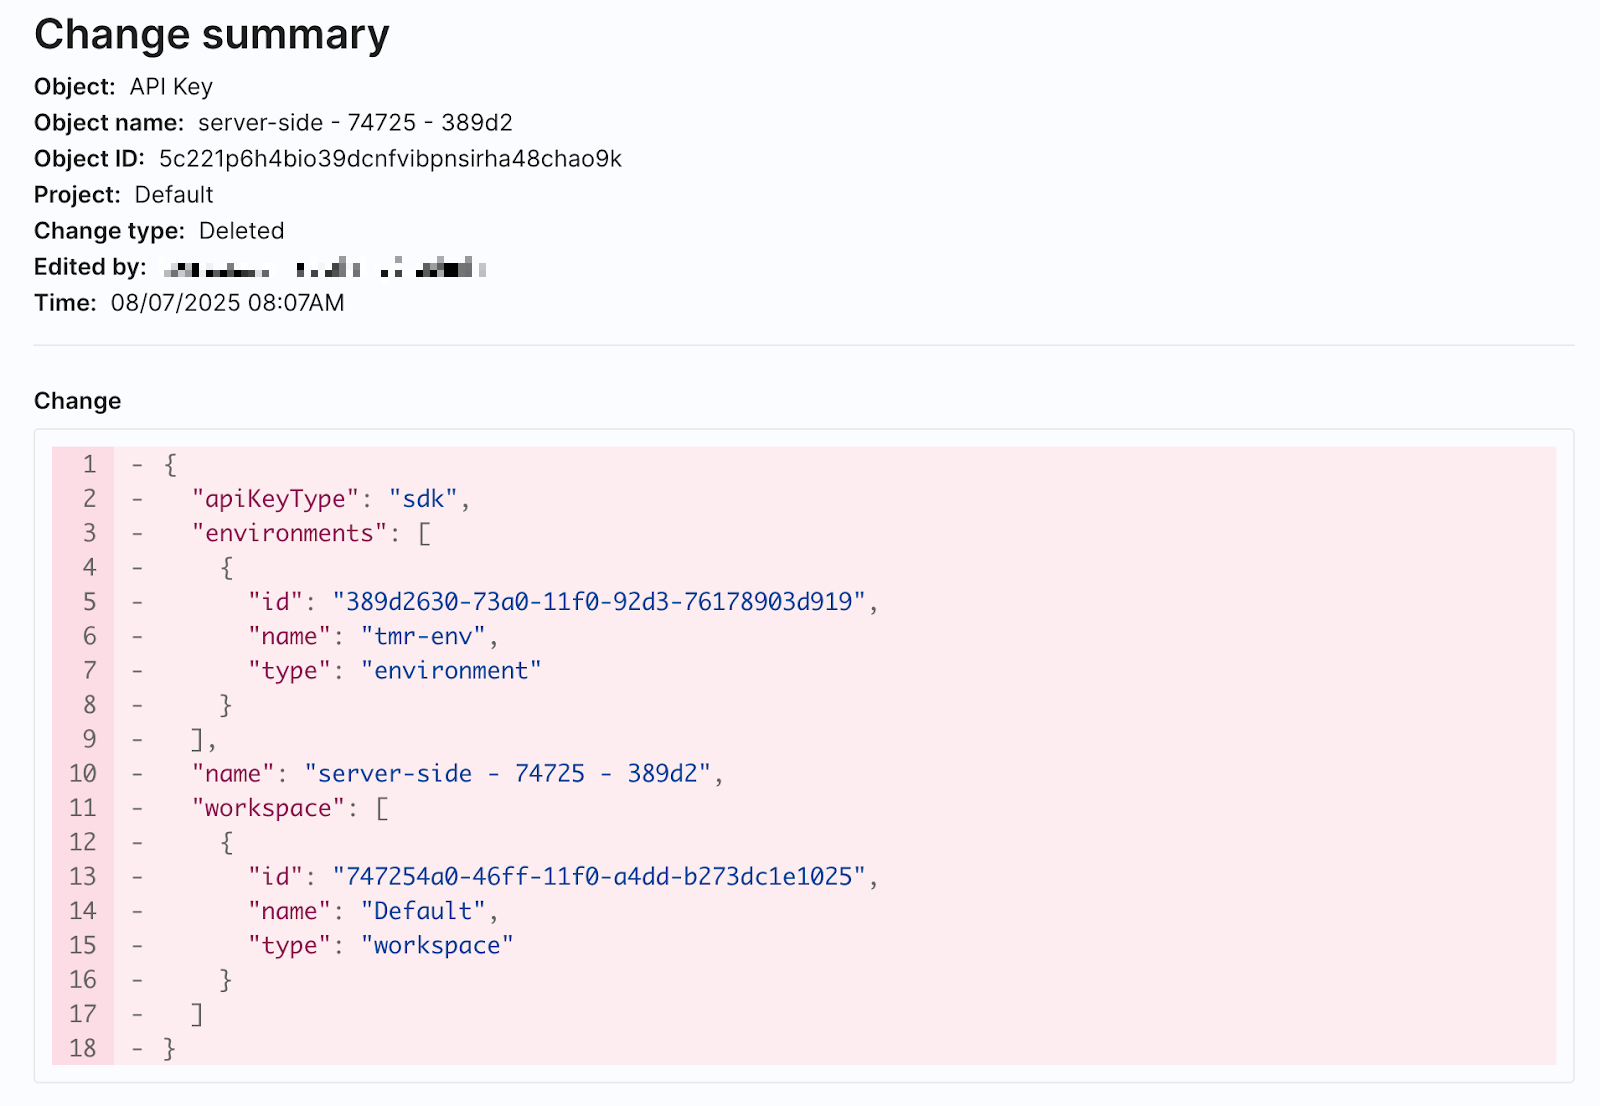Click the timestamp 08/07/2025 08:07AM
Viewport: 1600px width, 1106px height.
pyautogui.click(x=227, y=303)
